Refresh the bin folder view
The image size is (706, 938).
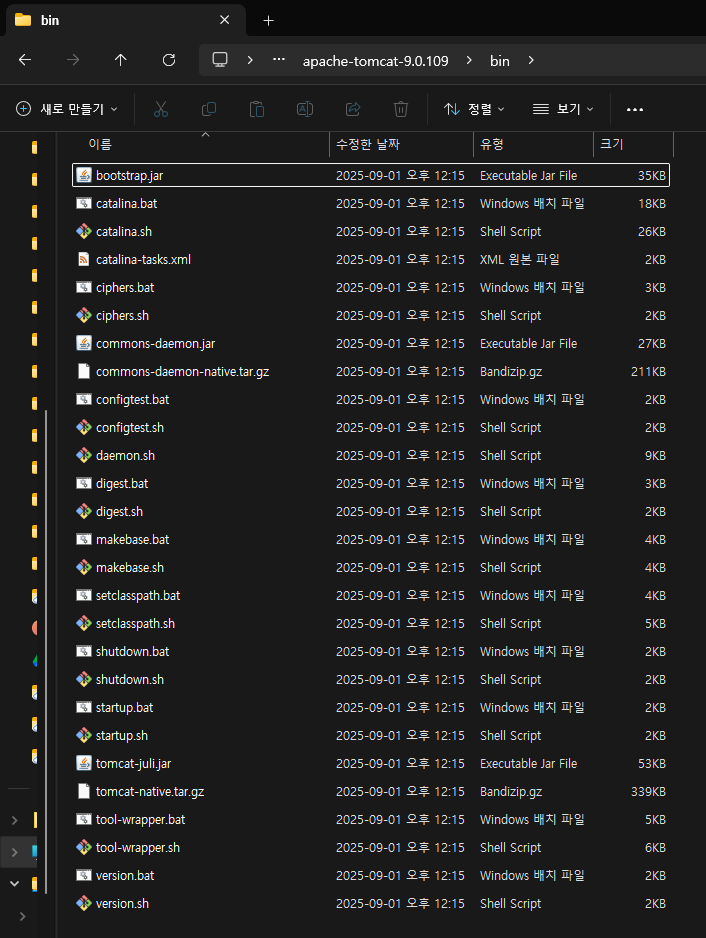click(169, 60)
